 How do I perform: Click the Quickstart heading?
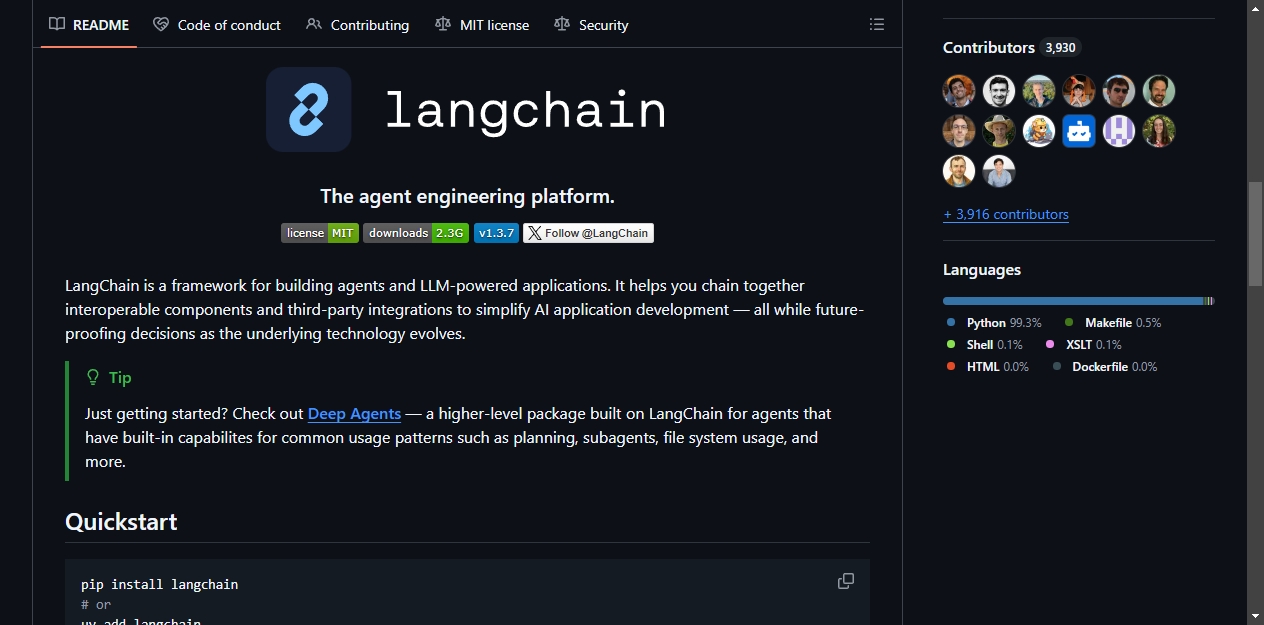point(121,522)
